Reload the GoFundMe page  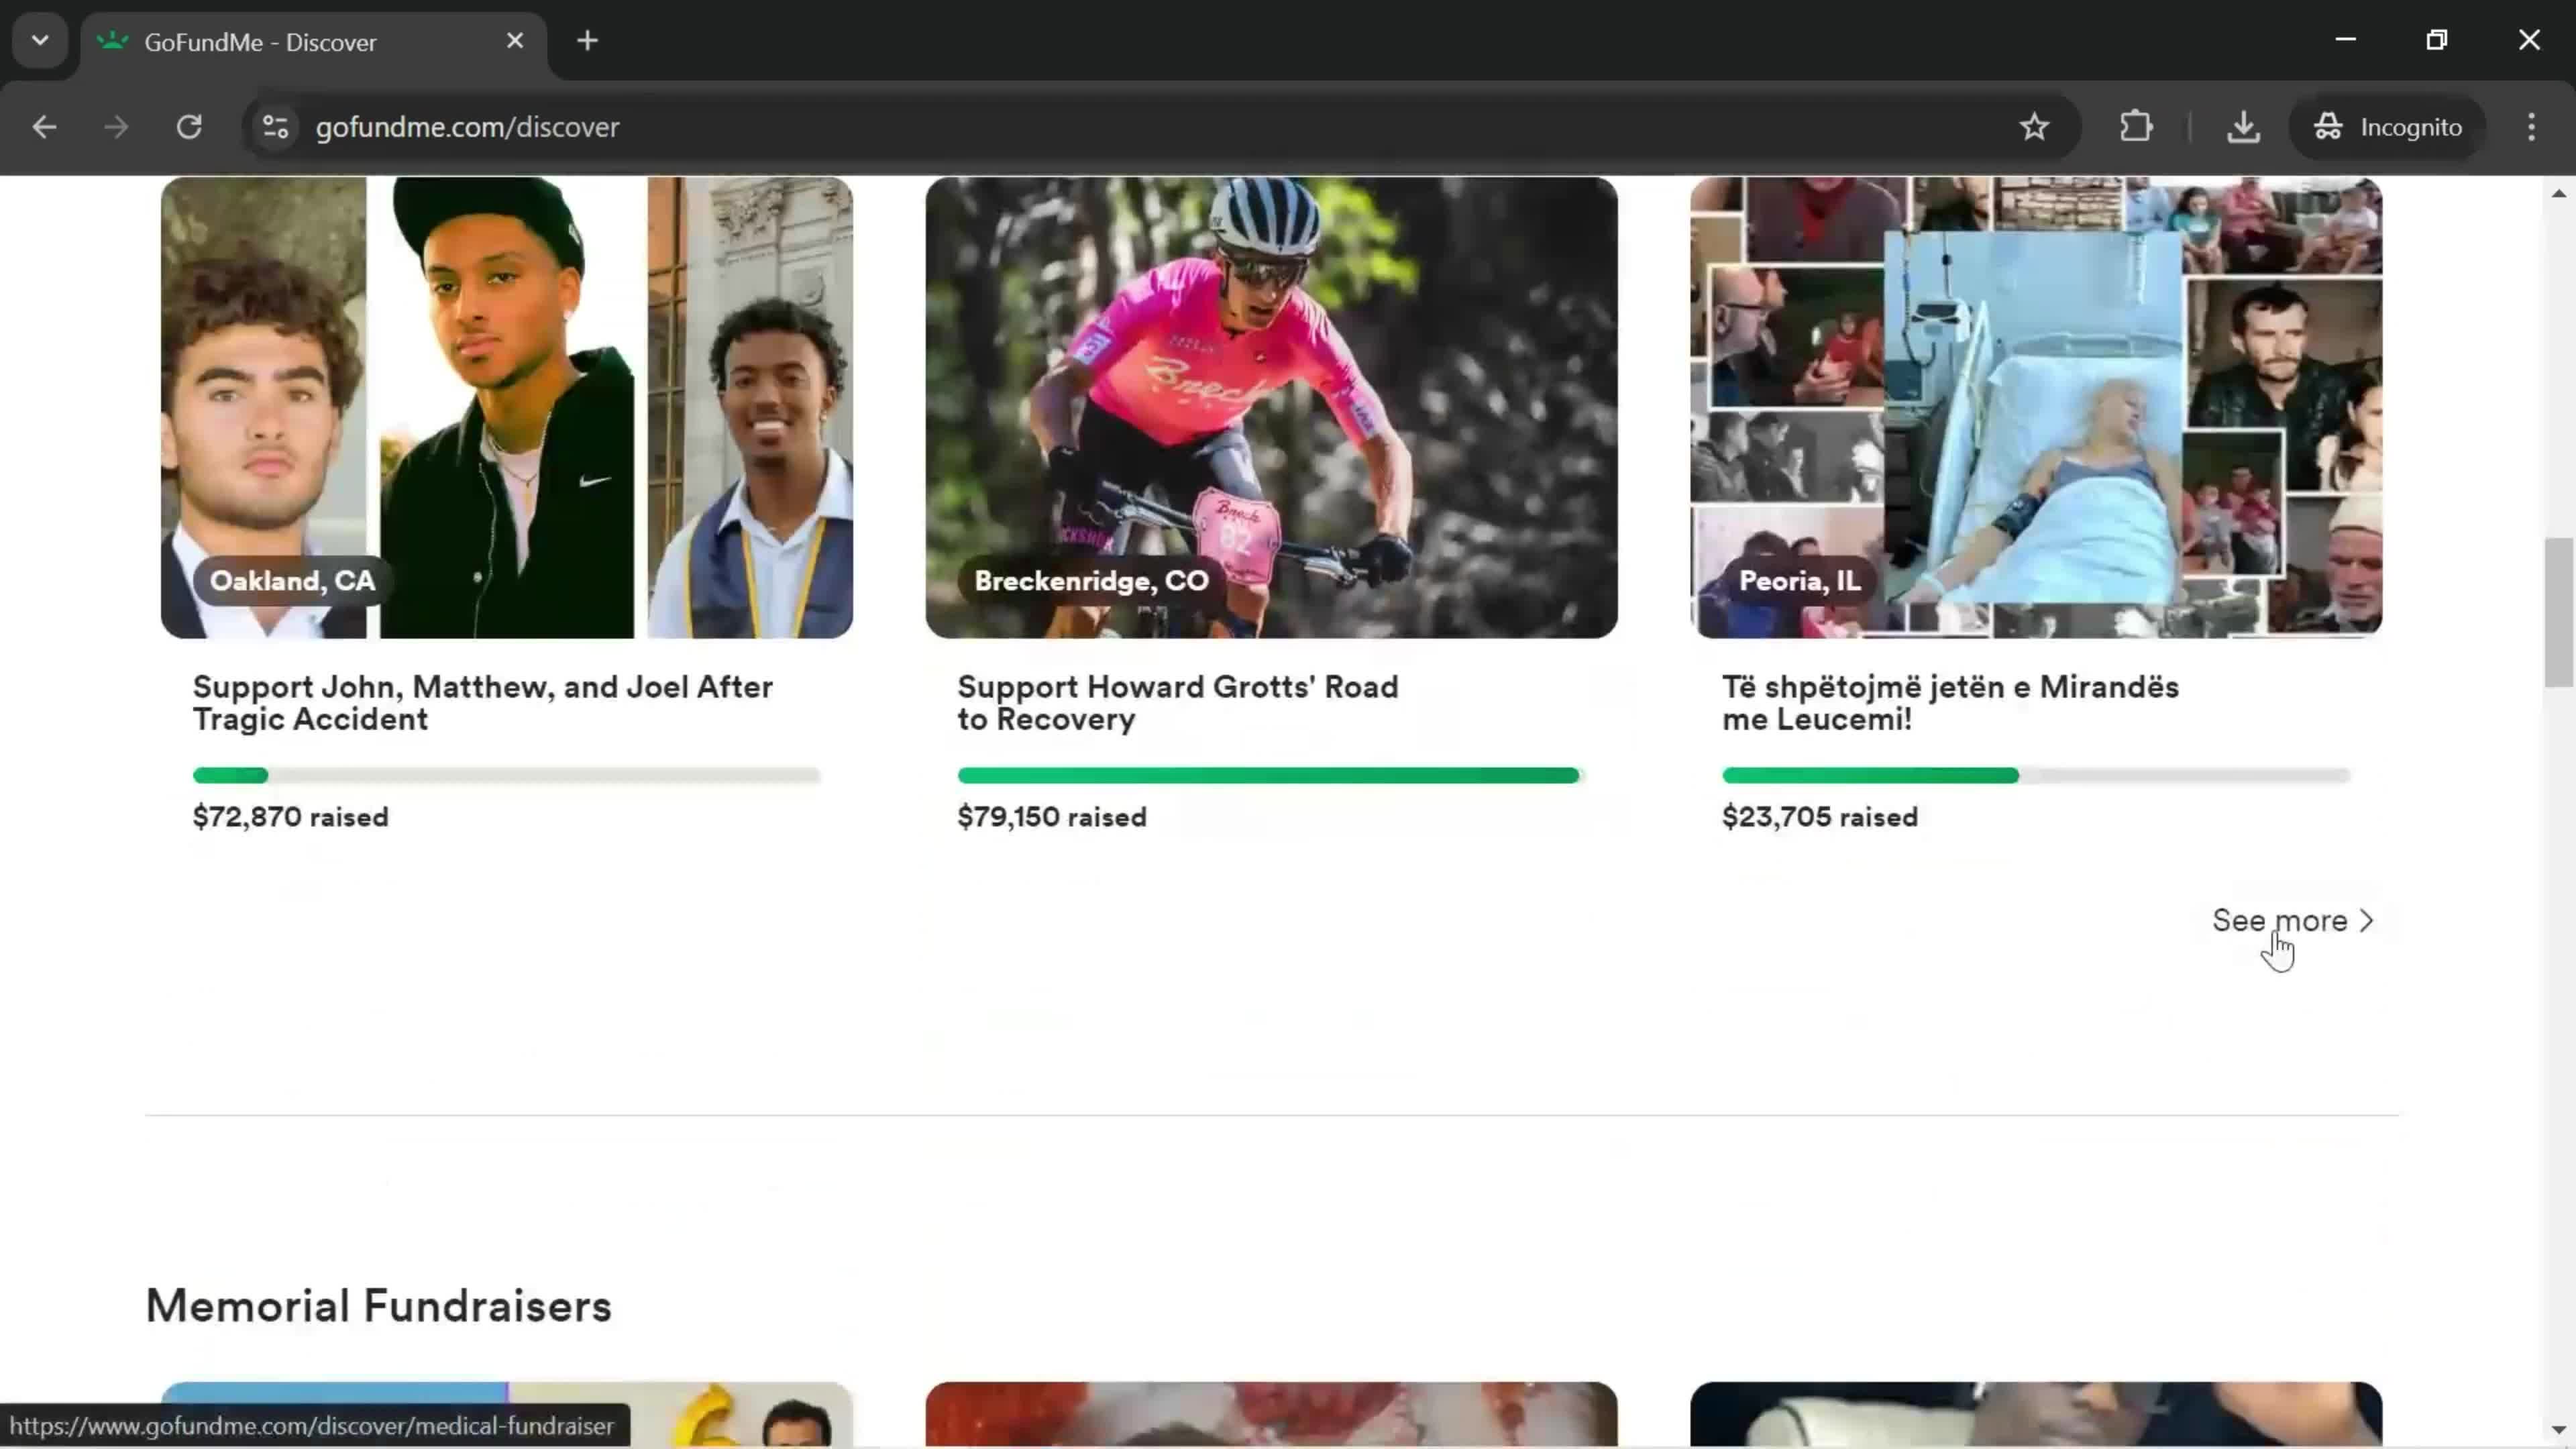pos(189,127)
